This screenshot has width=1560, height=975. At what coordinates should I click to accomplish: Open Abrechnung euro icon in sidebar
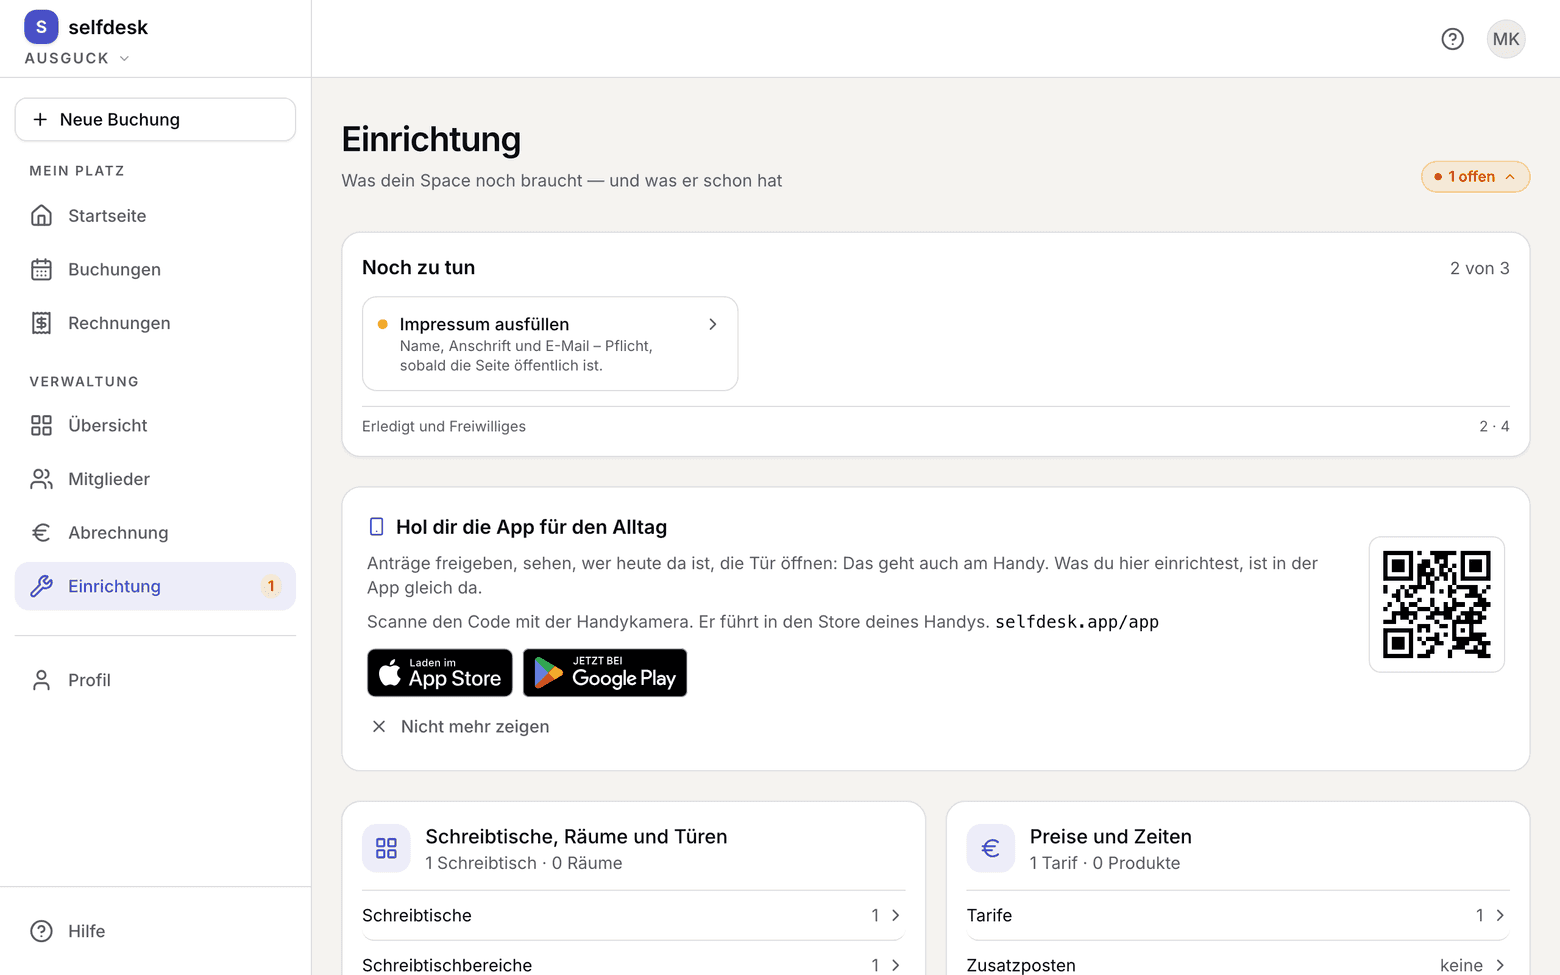(x=41, y=533)
